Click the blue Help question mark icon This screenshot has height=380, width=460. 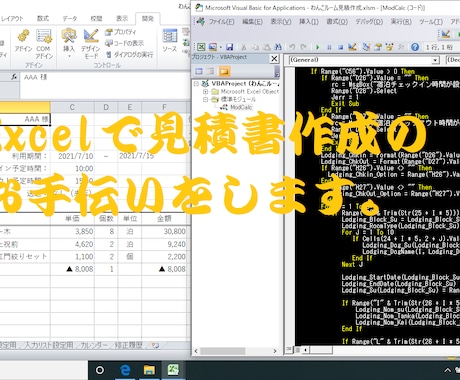(415, 47)
